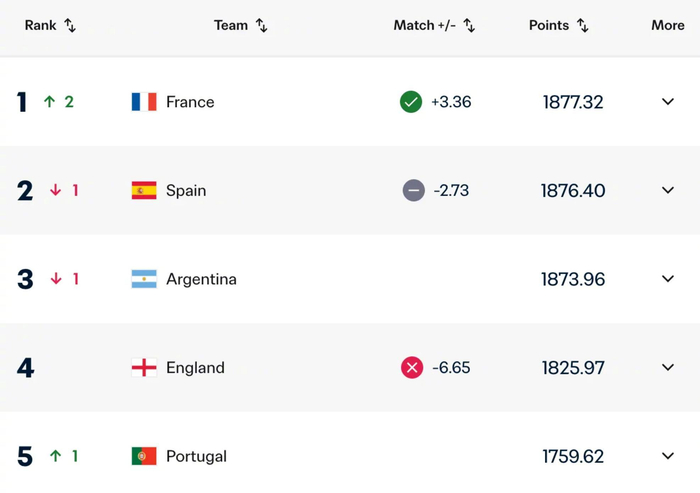Click the Spain flag icon
The height and width of the screenshot is (493, 700).
click(x=144, y=190)
